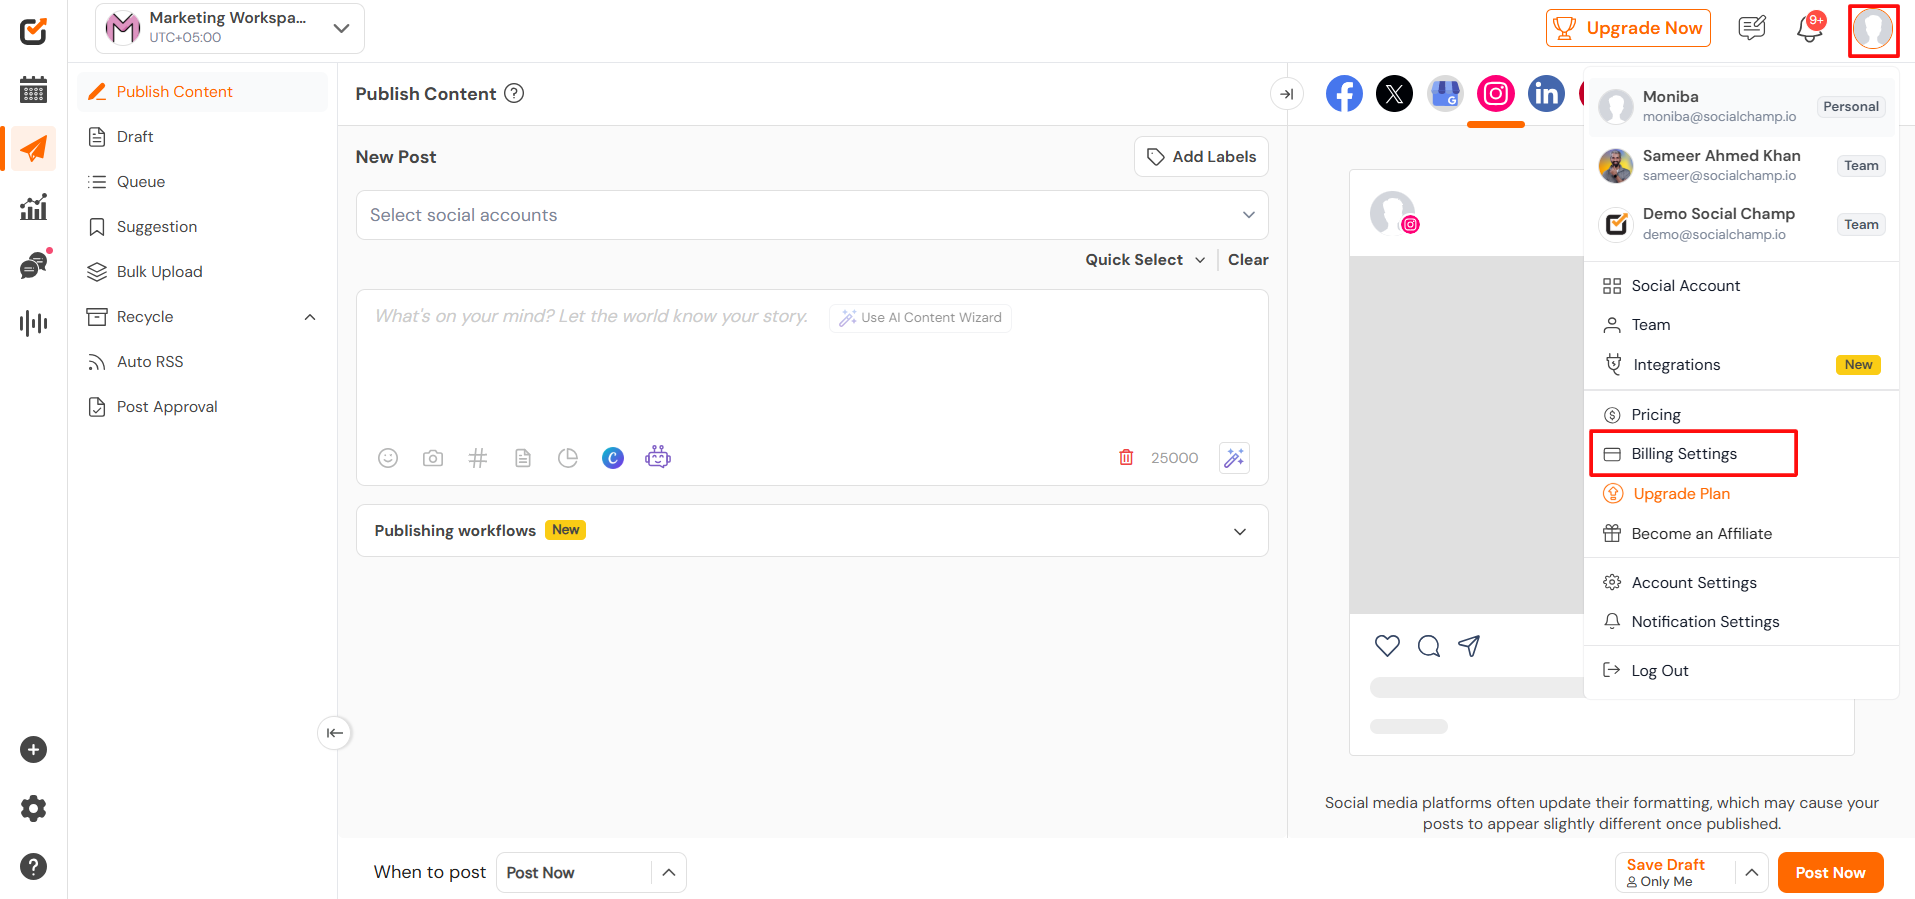Expand the Select social accounts dropdown
This screenshot has height=899, width=1915.
[811, 215]
